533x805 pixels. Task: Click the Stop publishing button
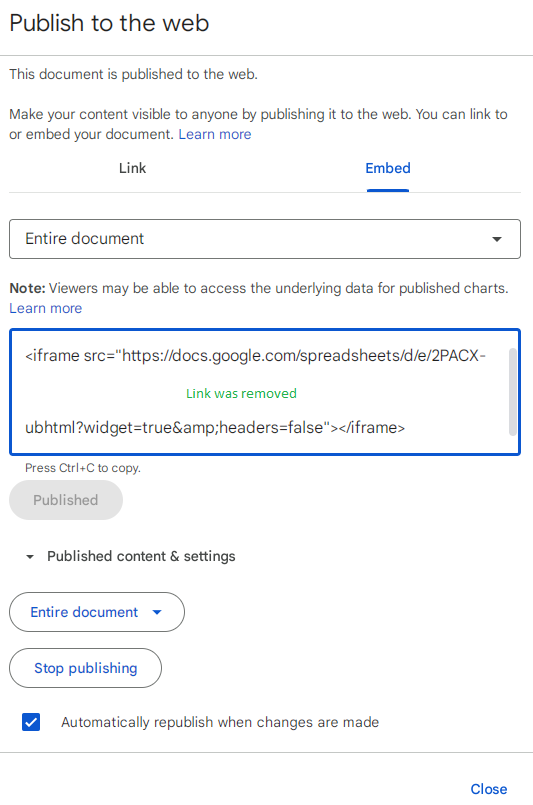click(x=85, y=668)
